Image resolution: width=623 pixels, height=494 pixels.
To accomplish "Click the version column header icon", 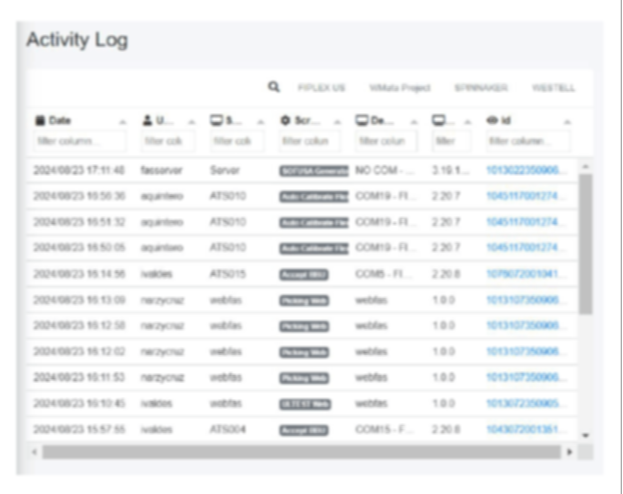I will pos(439,120).
